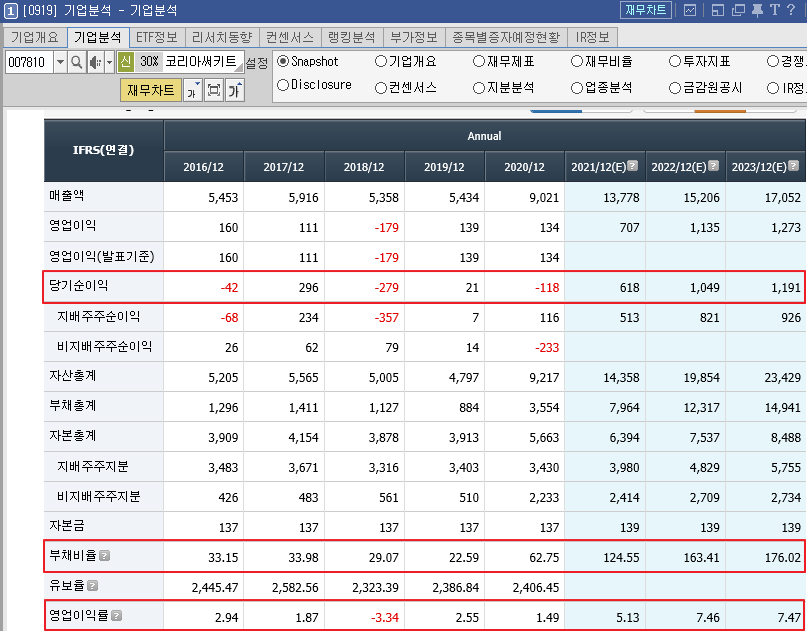Click 2018/12 영업이익 value -179
This screenshot has height=631, width=807.
click(x=387, y=227)
